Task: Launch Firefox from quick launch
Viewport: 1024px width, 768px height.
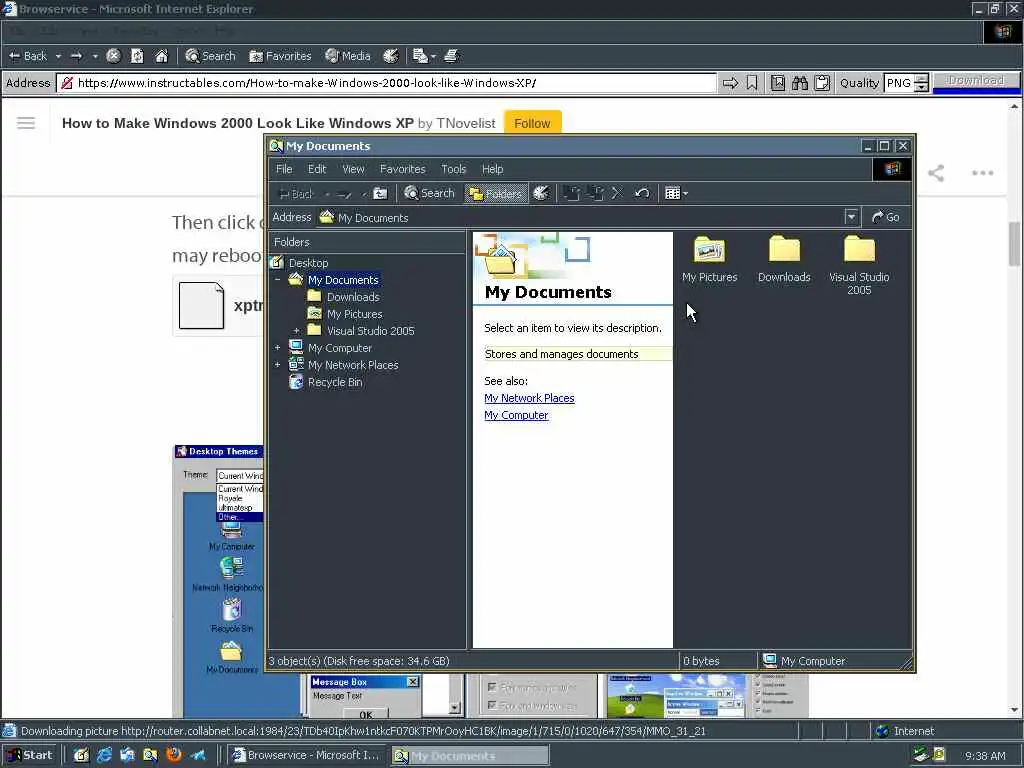Action: [174, 756]
